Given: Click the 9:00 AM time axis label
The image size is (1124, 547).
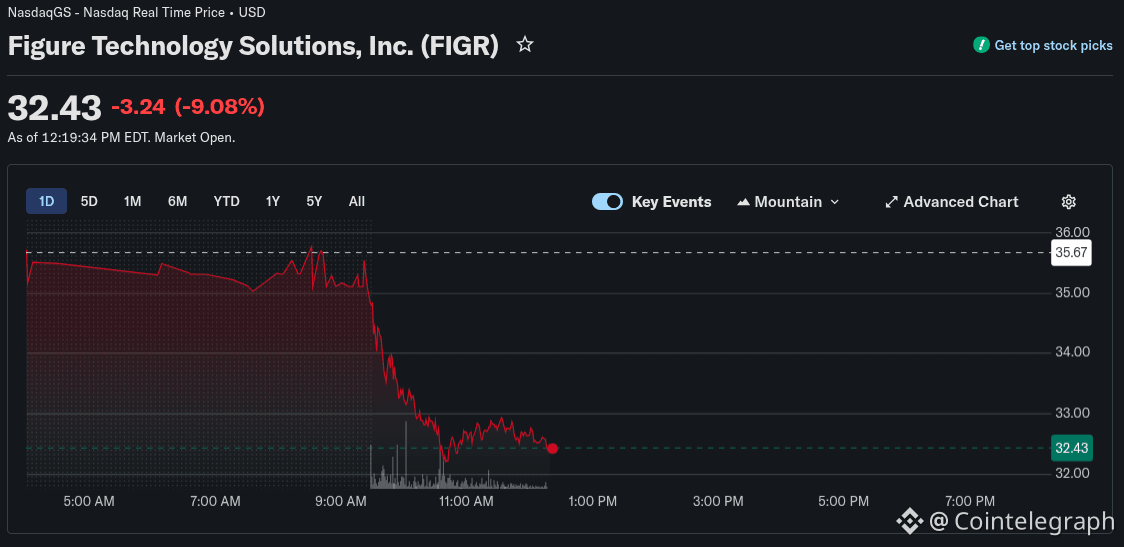Looking at the screenshot, I should point(341,501).
